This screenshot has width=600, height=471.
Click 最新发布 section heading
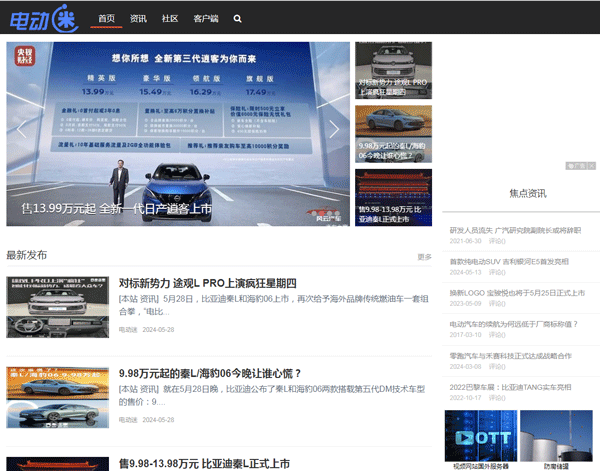tap(26, 255)
